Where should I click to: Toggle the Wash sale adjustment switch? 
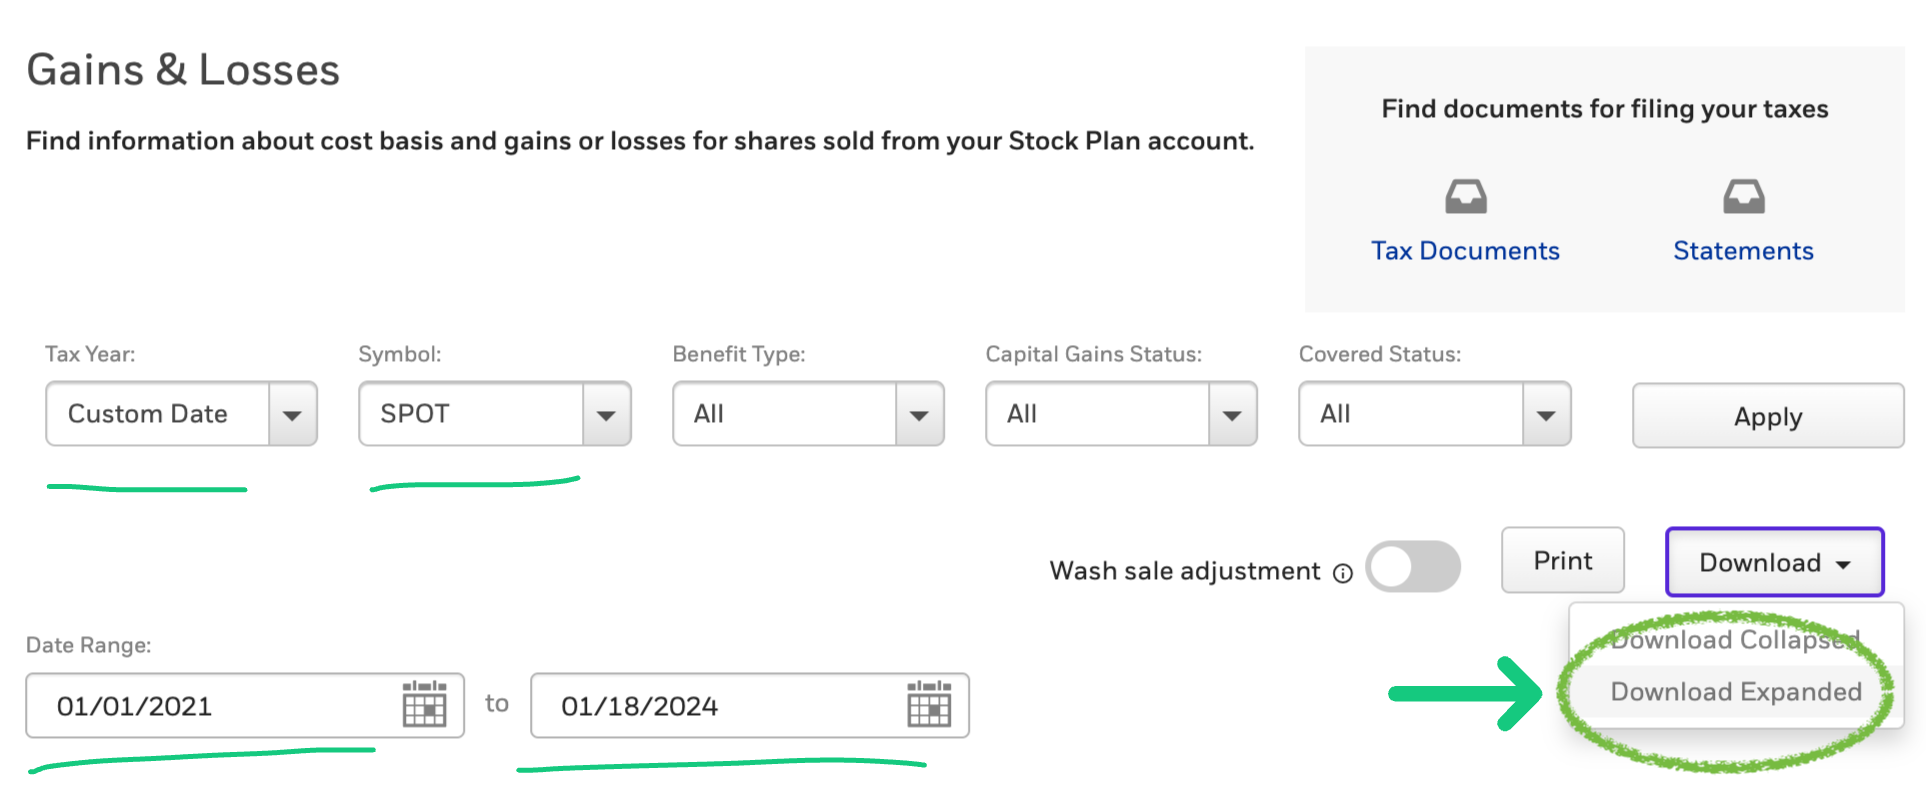pos(1412,567)
